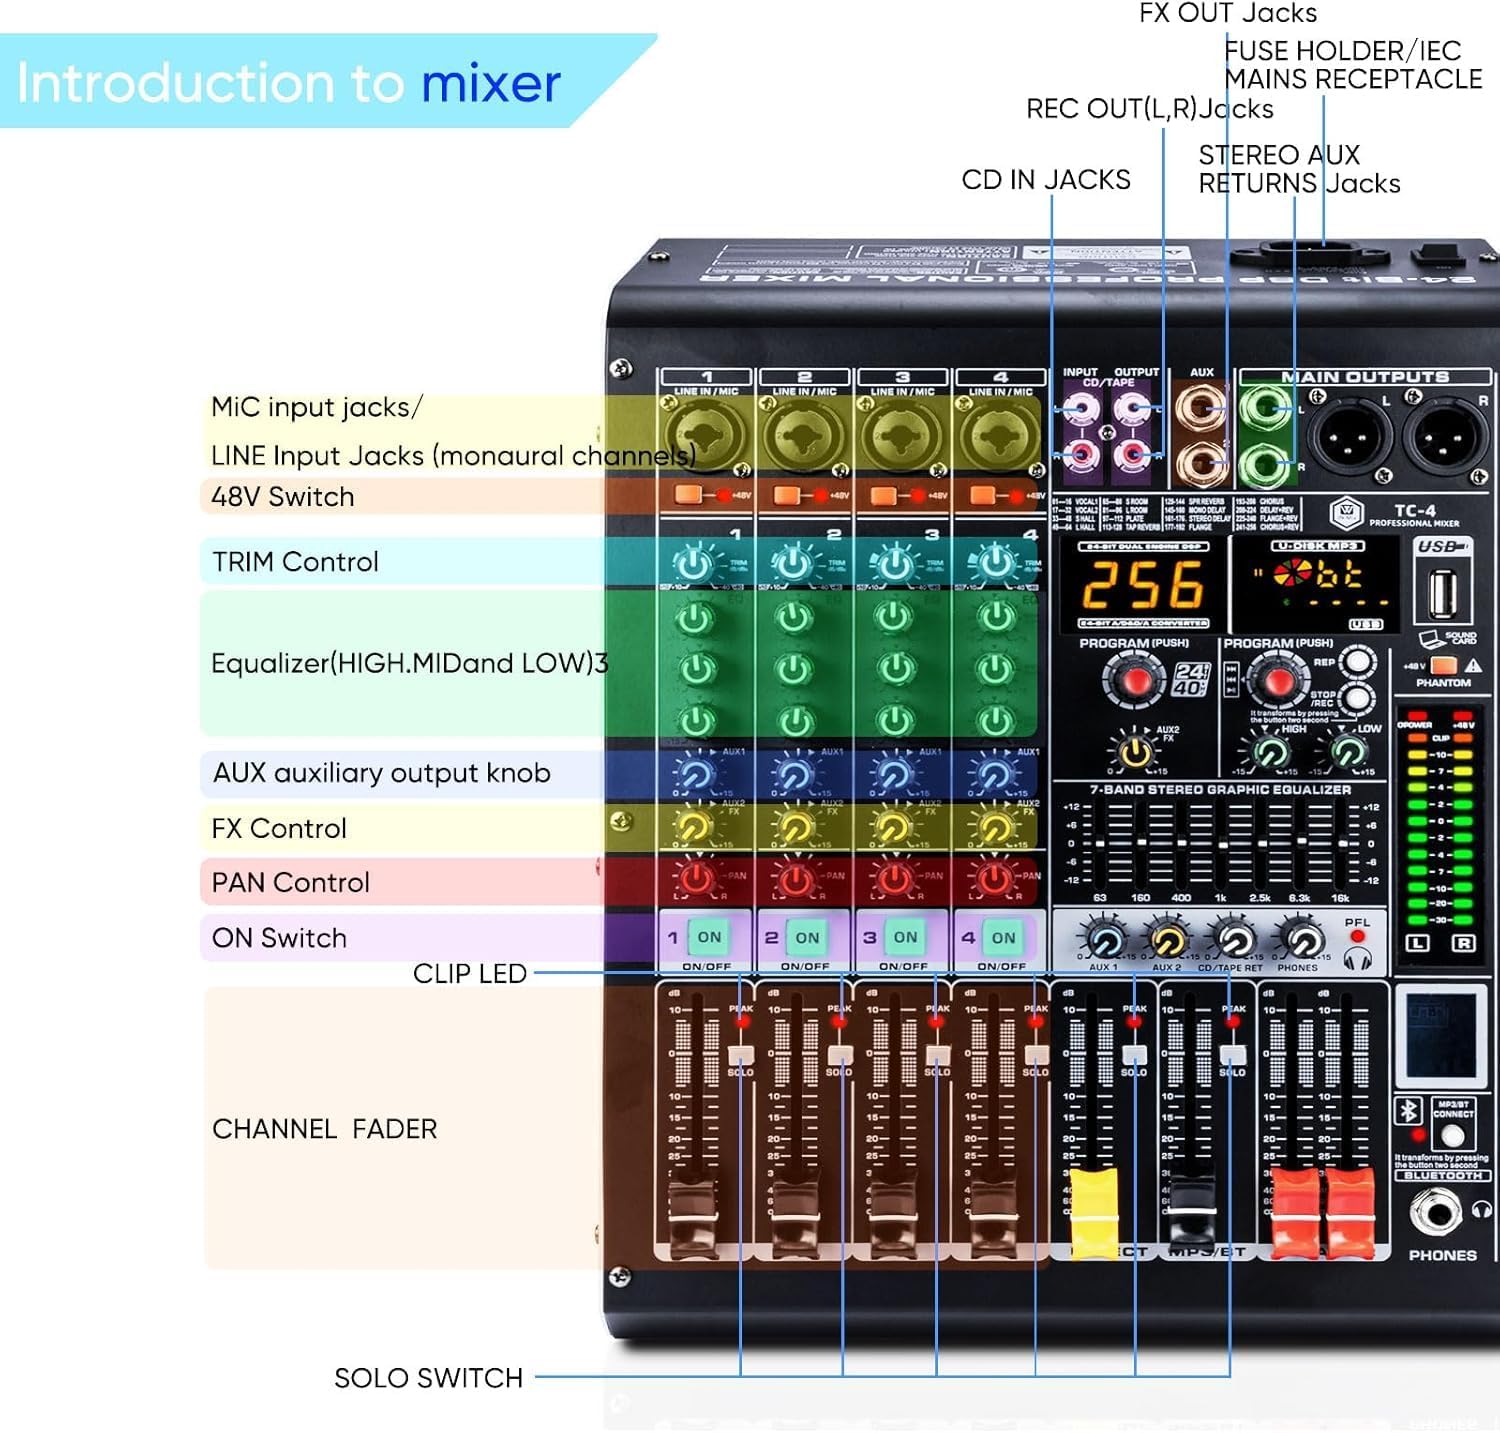The height and width of the screenshot is (1433, 1500).
Task: Enable channel 2 48V switch
Action: pyautogui.click(x=788, y=495)
